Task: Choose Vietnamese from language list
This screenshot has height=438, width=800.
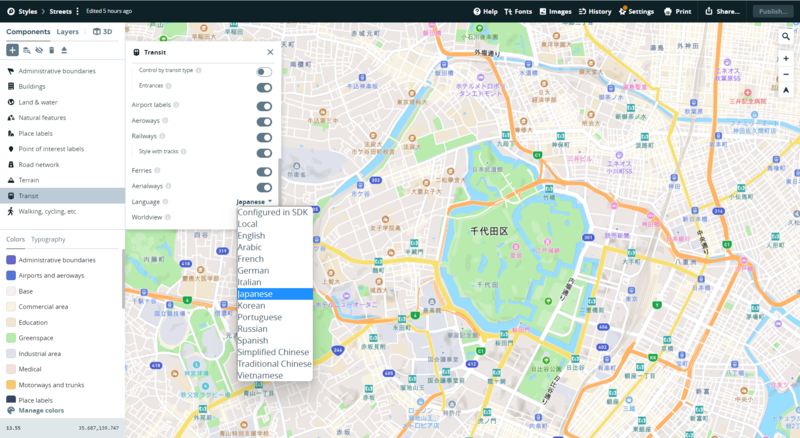Action: (274, 376)
